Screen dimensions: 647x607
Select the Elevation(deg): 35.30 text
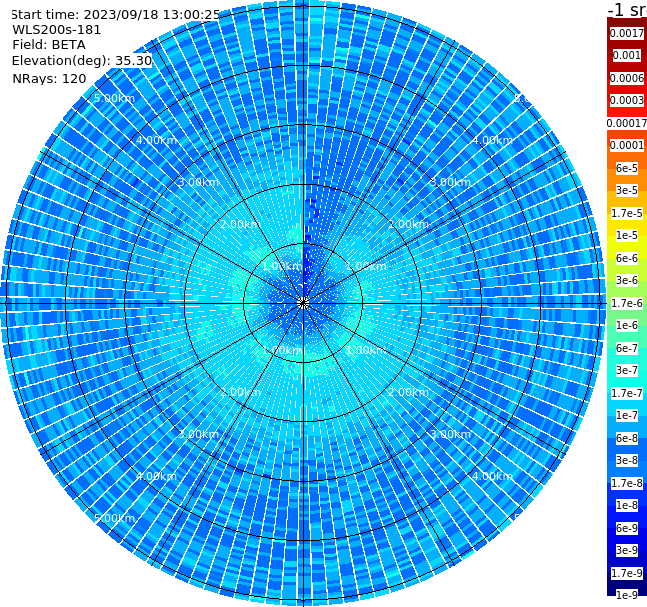[x=82, y=61]
